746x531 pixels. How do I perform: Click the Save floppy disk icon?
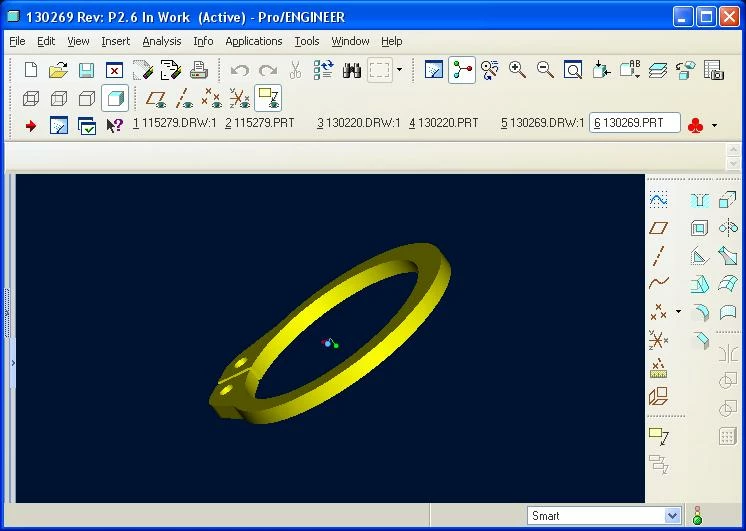(x=86, y=70)
